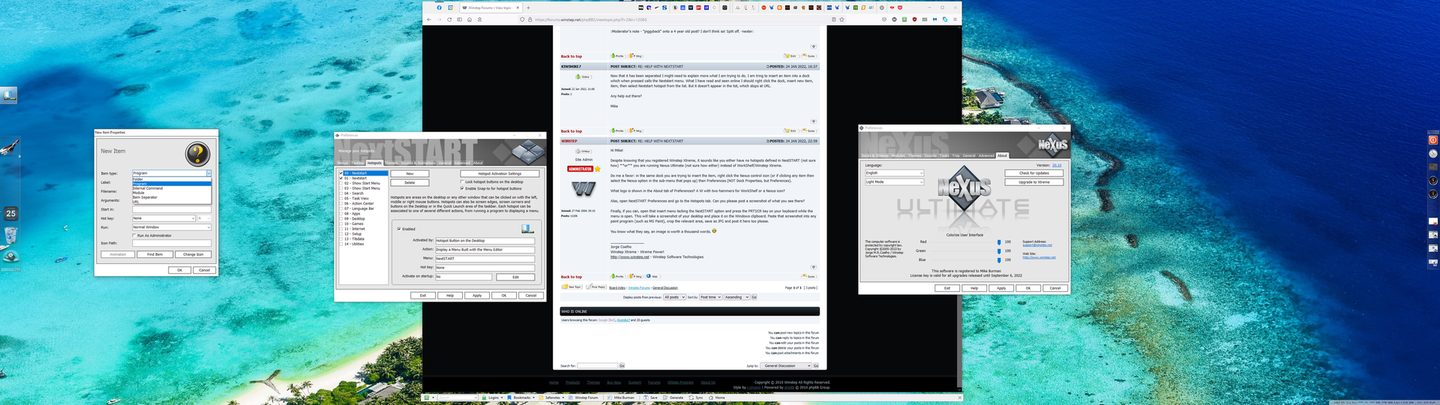Toggle Lock hotspot buttons on the desktop
Viewport: 1440px width, 405px height.
[x=462, y=181]
